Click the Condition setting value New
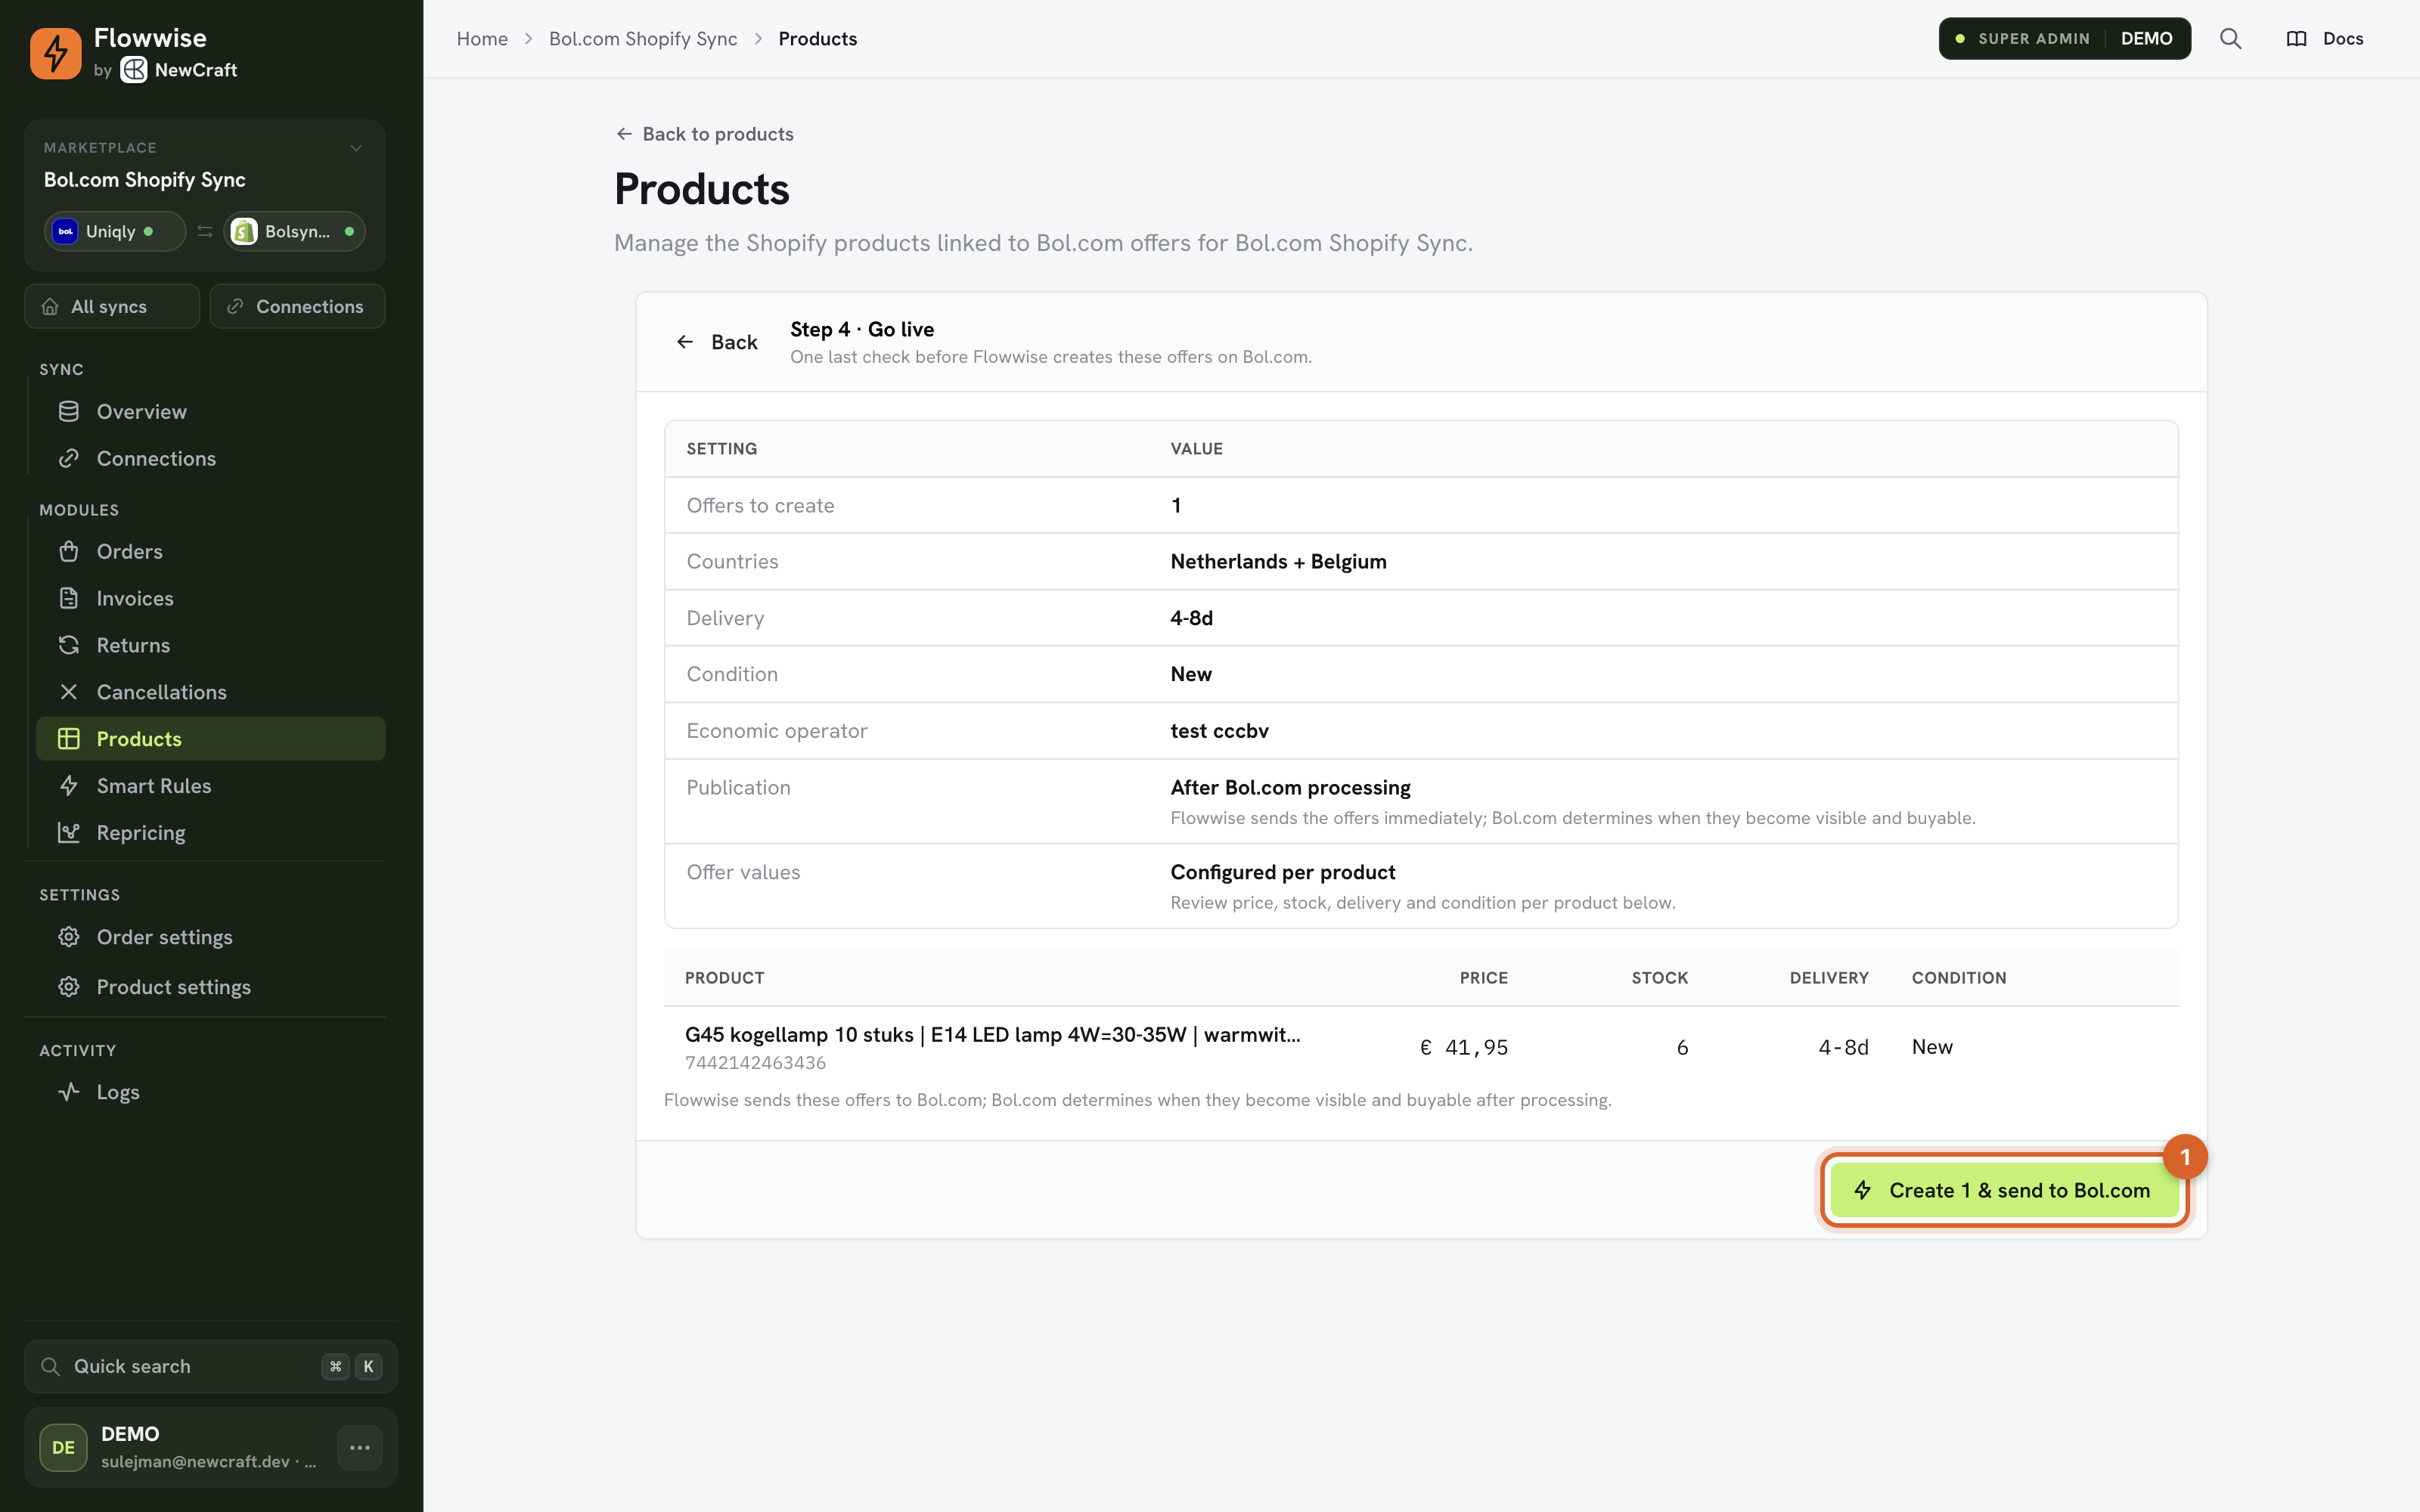 click(x=1191, y=674)
